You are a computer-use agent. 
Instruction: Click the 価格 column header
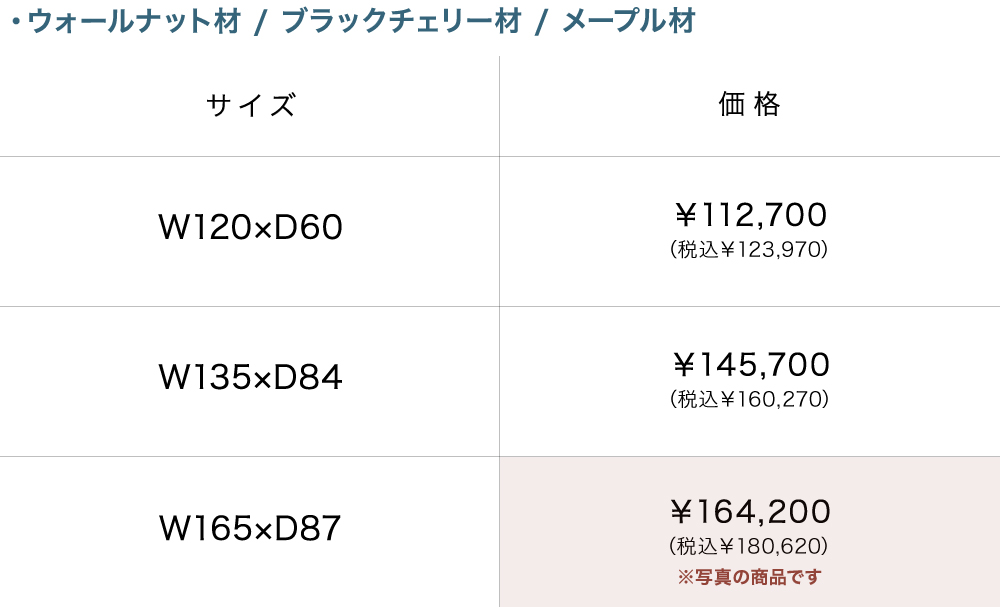click(749, 104)
